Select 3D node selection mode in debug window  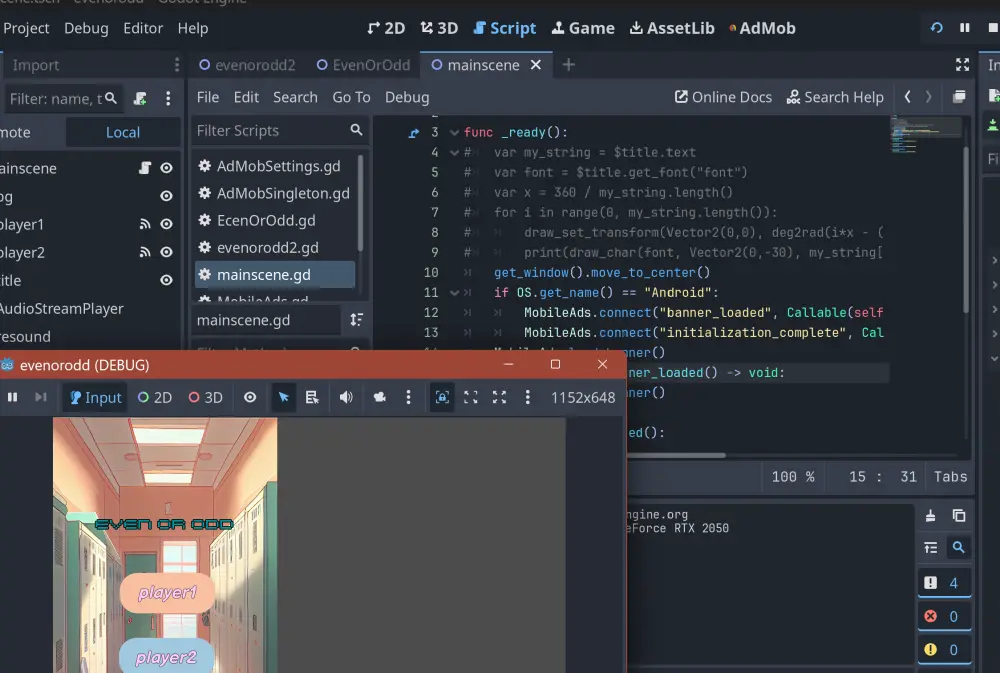[x=206, y=397]
